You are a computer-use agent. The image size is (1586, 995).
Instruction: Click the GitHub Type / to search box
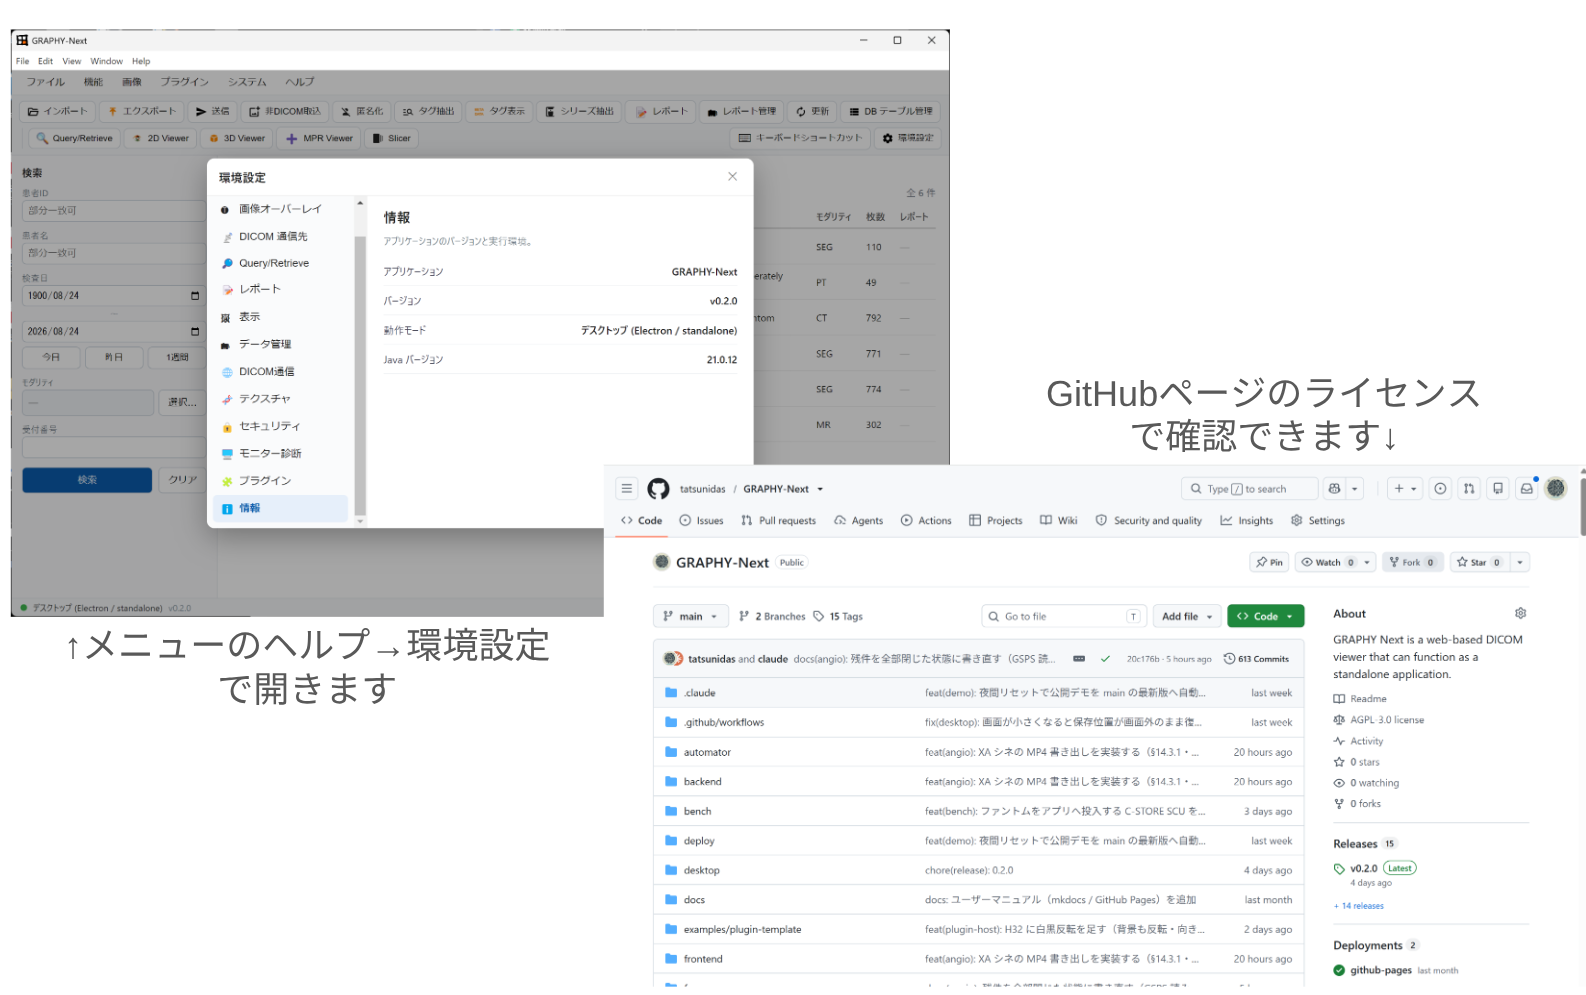pyautogui.click(x=1250, y=489)
